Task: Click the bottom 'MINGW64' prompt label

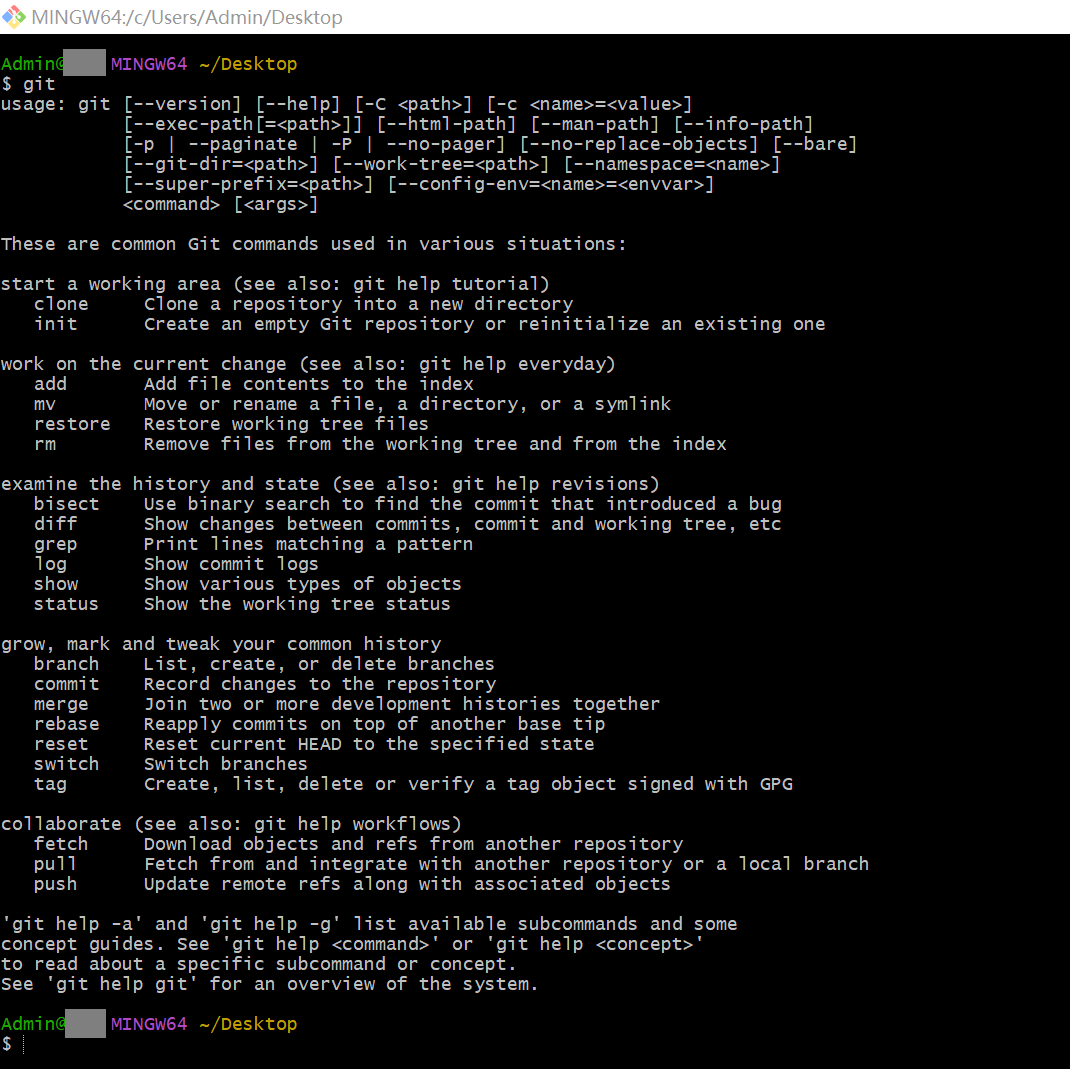Action: [x=149, y=1024]
